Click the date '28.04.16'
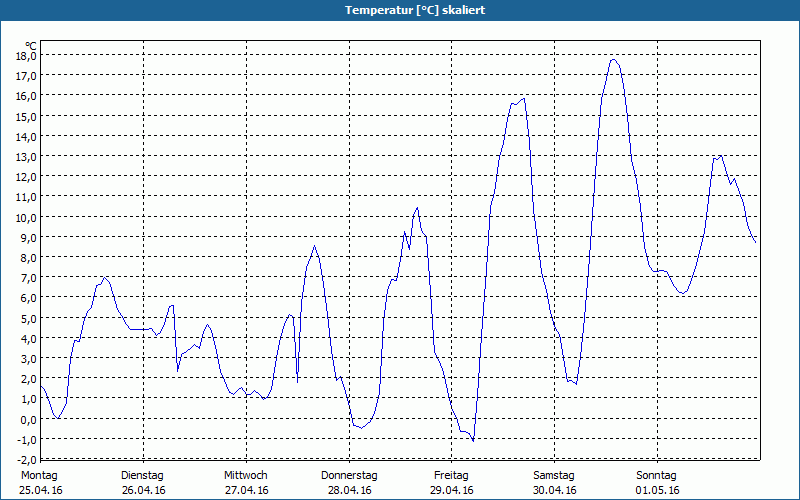This screenshot has height=500, width=800. (349, 491)
